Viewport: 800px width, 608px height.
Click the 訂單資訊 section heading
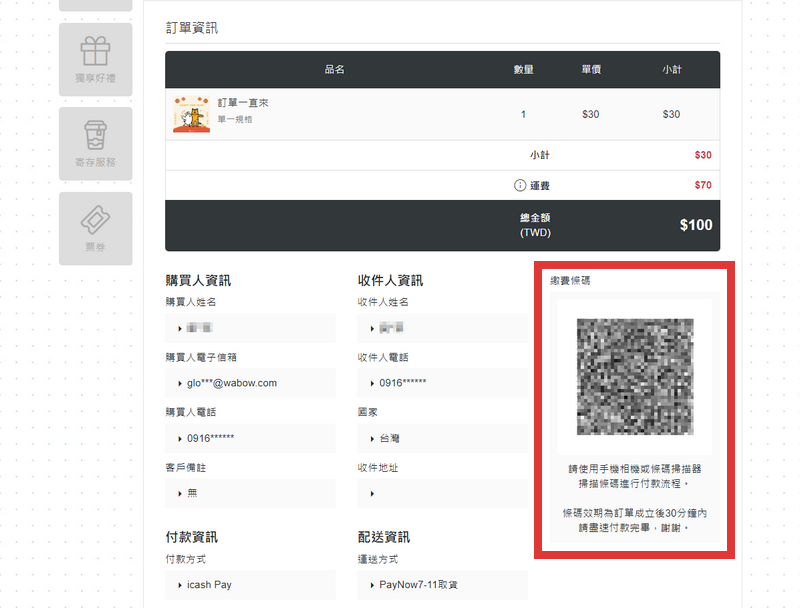(192, 28)
